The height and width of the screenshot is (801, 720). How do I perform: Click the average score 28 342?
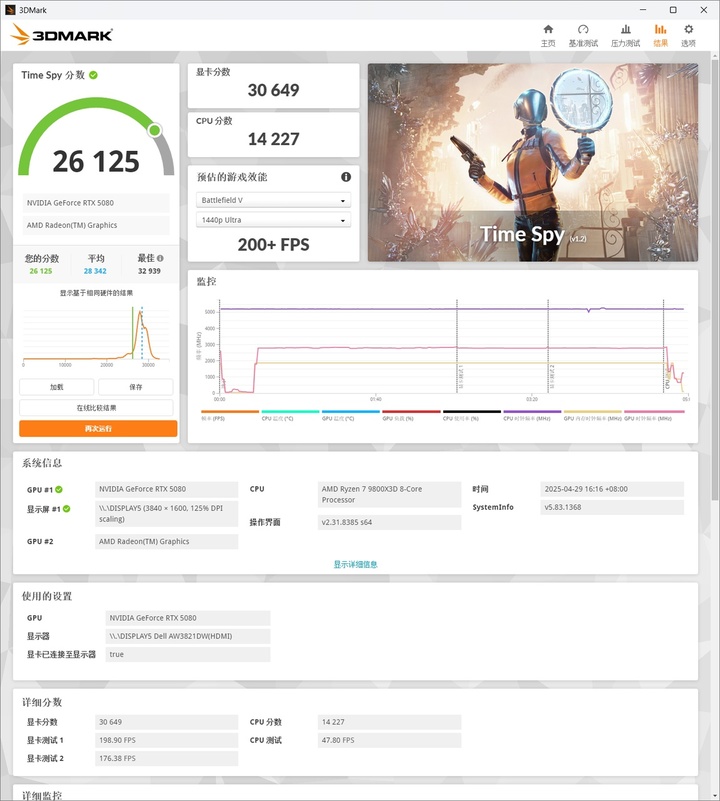(95, 271)
